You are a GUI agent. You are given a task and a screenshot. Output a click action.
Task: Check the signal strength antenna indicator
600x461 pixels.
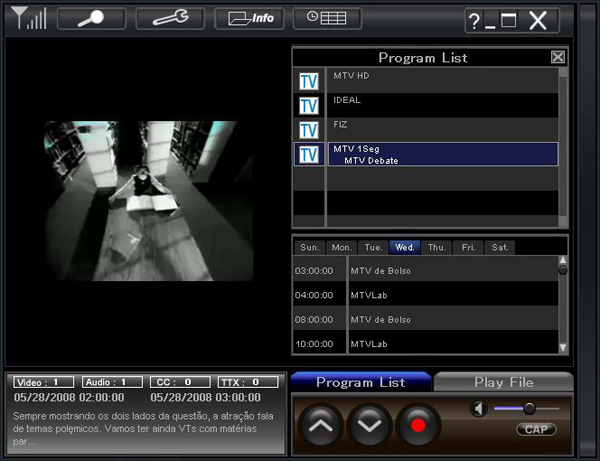pos(29,18)
